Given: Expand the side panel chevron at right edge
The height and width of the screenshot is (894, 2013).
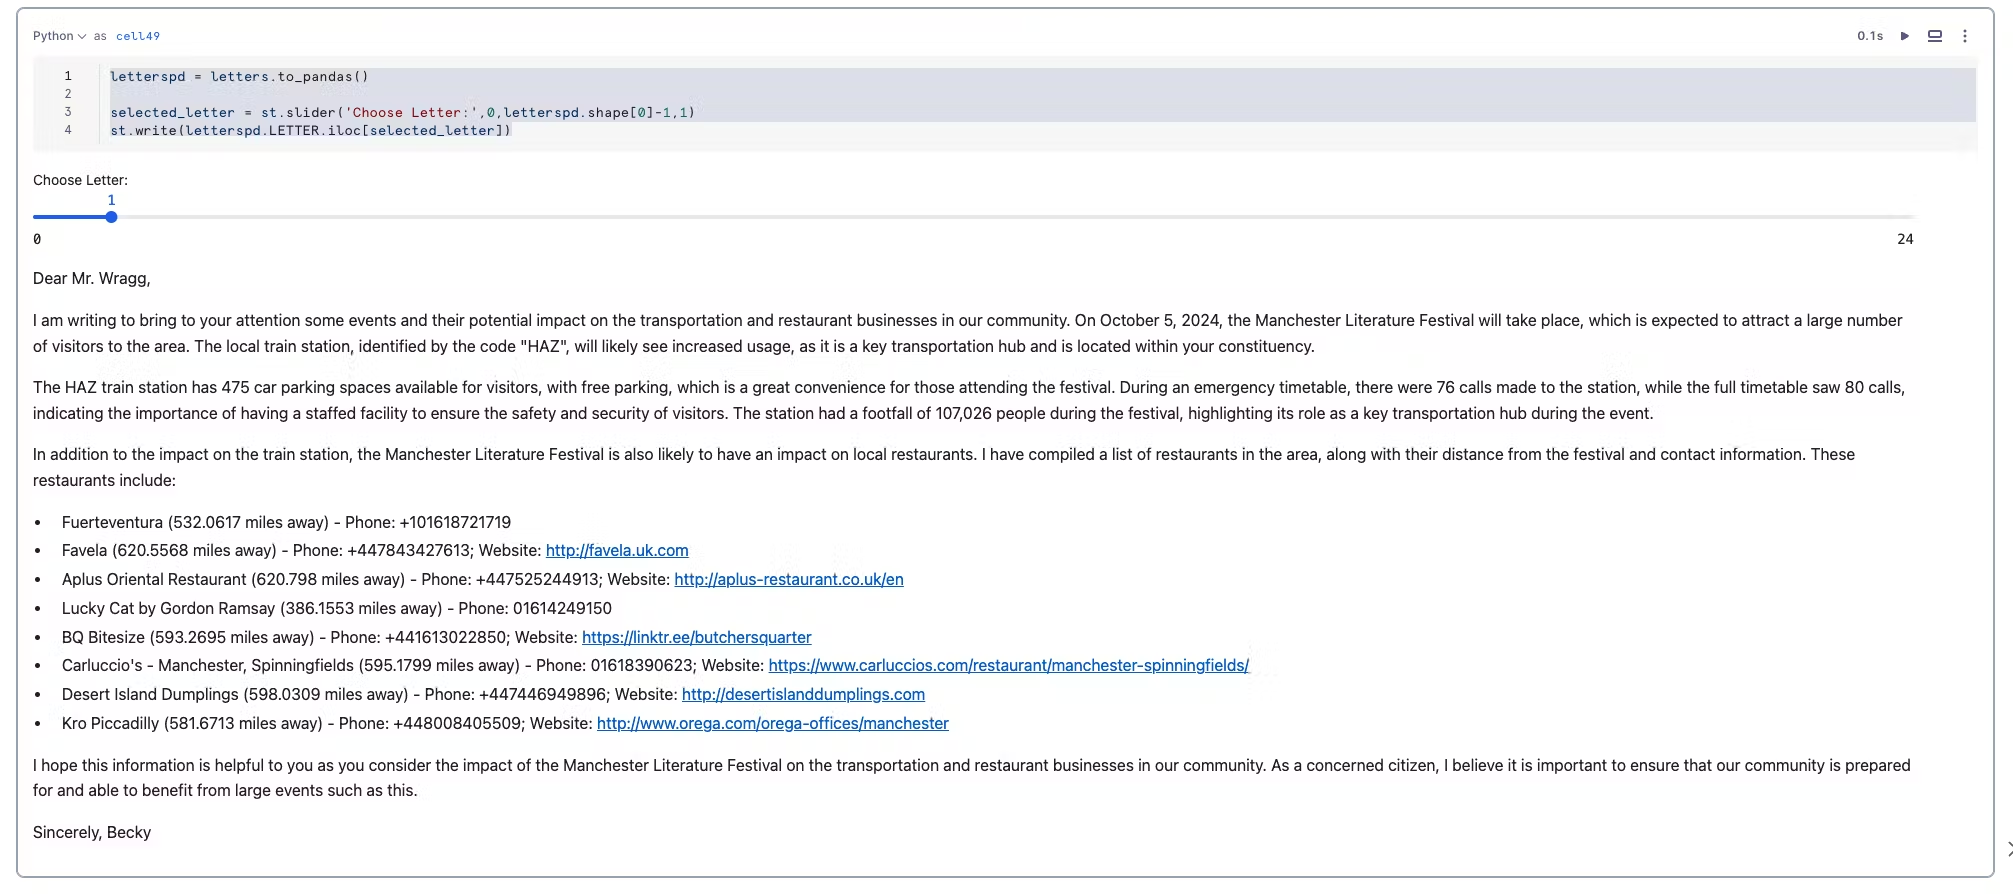Looking at the screenshot, I should pos(2008,849).
